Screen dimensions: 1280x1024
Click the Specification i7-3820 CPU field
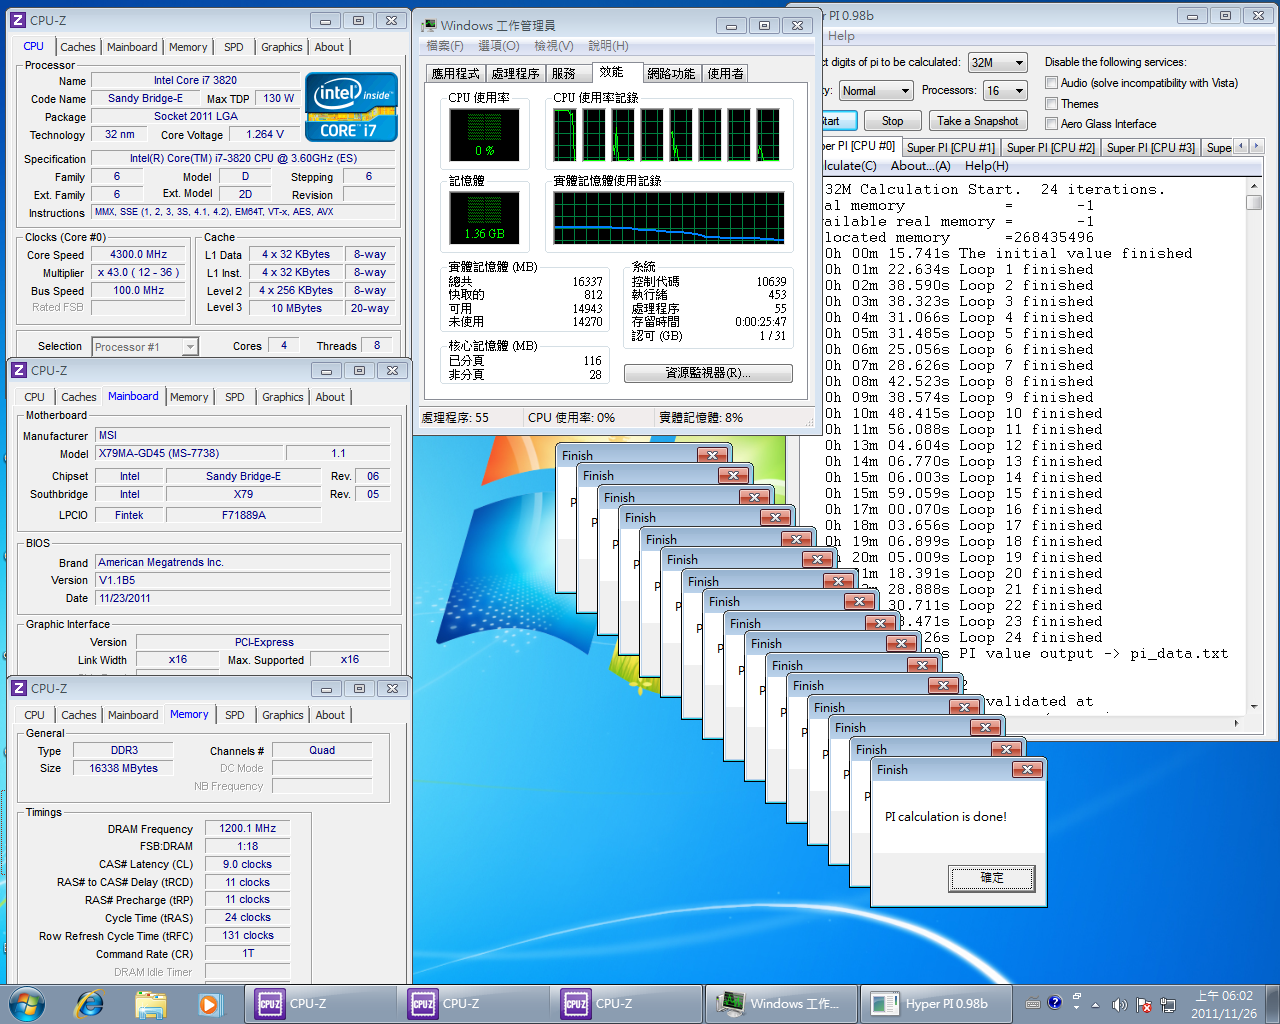coord(243,158)
